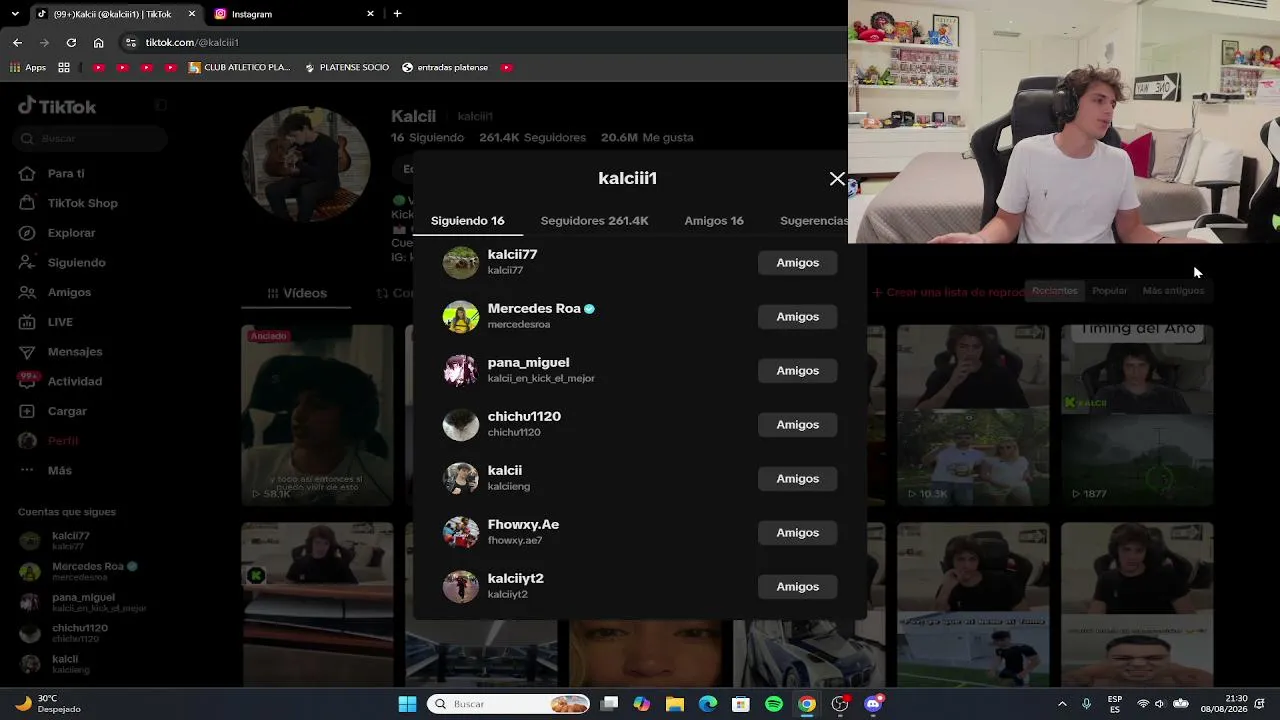The height and width of the screenshot is (720, 1280).
Task: Open Para ti feed in sidebar
Action: pyautogui.click(x=66, y=173)
